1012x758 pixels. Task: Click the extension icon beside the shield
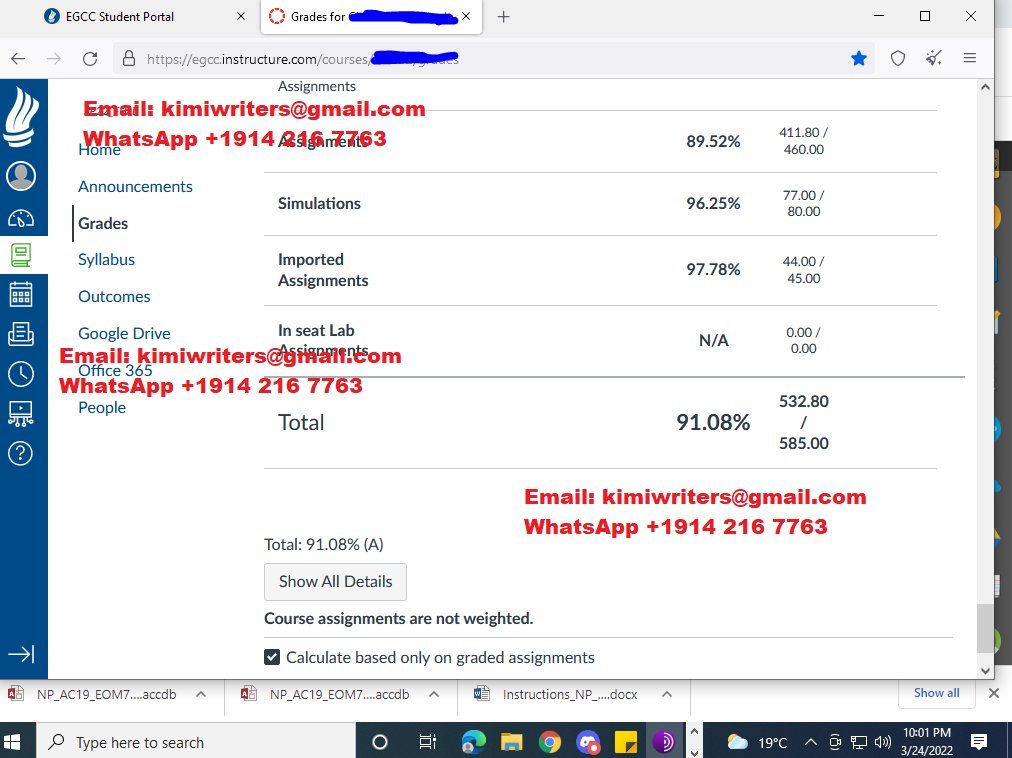click(933, 58)
